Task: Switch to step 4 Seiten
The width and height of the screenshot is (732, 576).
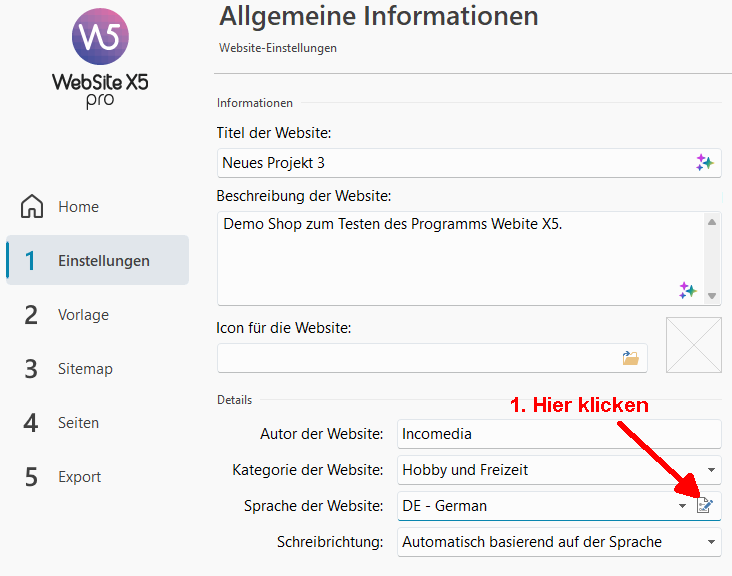Action: [78, 423]
